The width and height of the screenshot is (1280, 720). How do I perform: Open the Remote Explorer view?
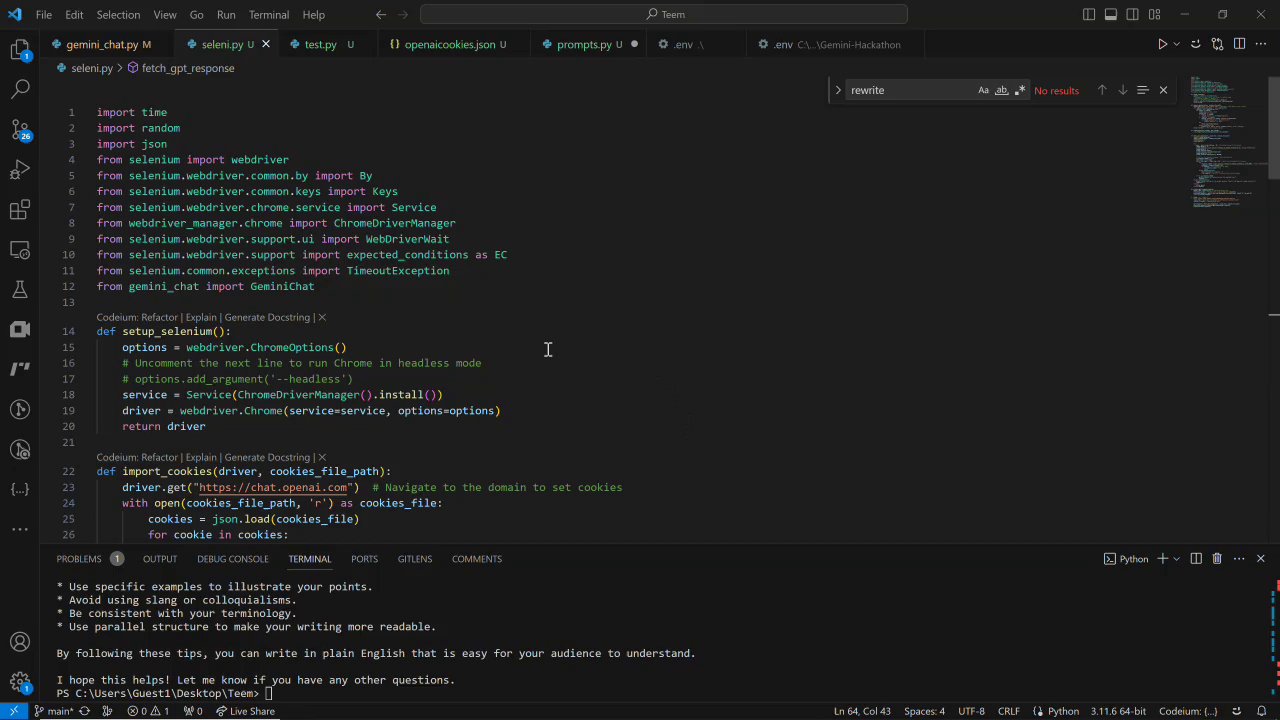pos(20,250)
